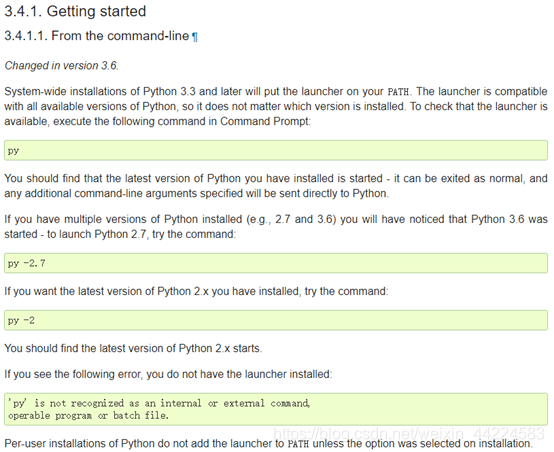This screenshot has height=452, width=554.
Task: Click the blog.csdn.net watermark URL
Action: click(x=409, y=433)
